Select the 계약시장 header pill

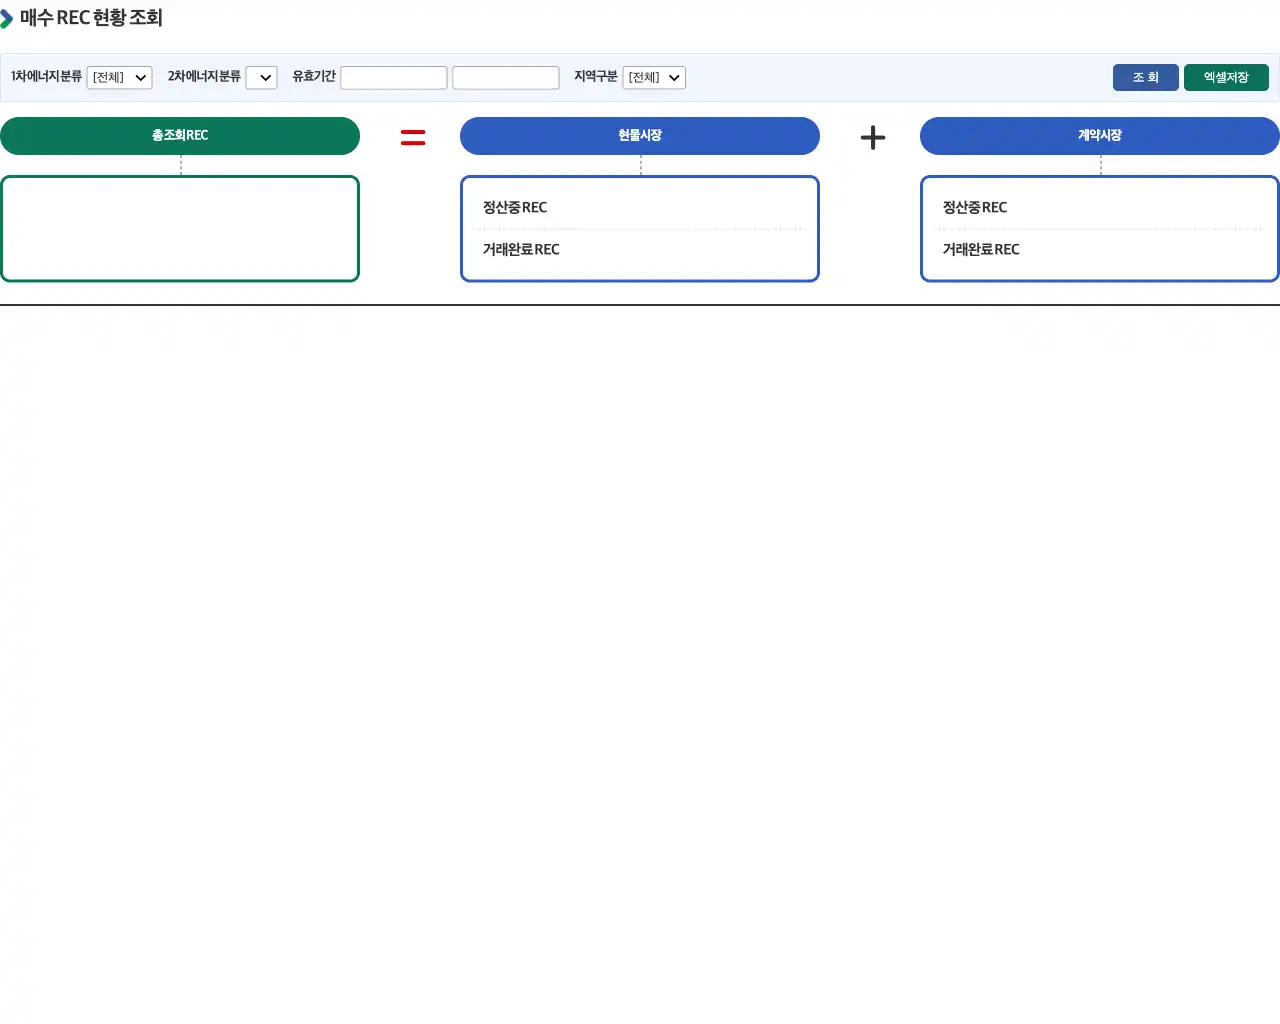tap(1100, 136)
